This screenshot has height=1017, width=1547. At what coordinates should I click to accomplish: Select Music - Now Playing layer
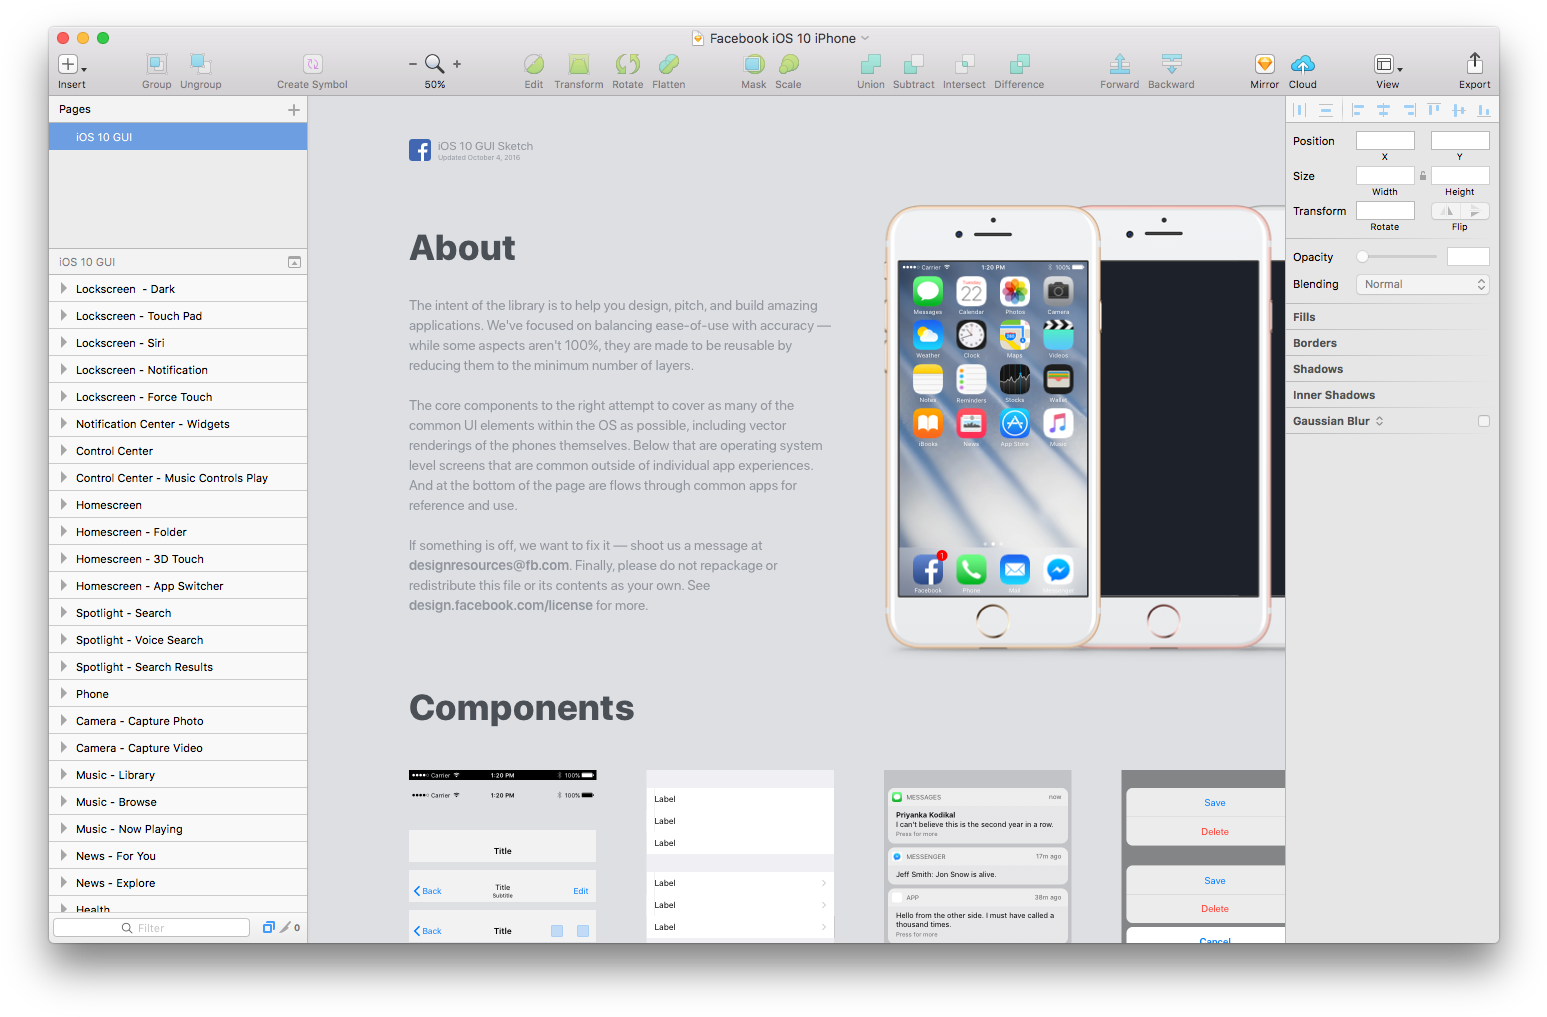point(178,829)
